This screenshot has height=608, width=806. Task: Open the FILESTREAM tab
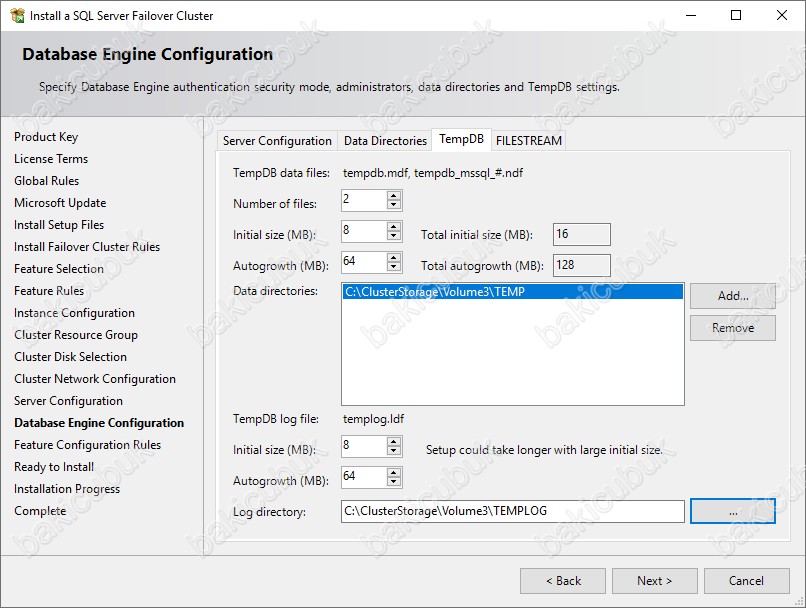coord(528,141)
